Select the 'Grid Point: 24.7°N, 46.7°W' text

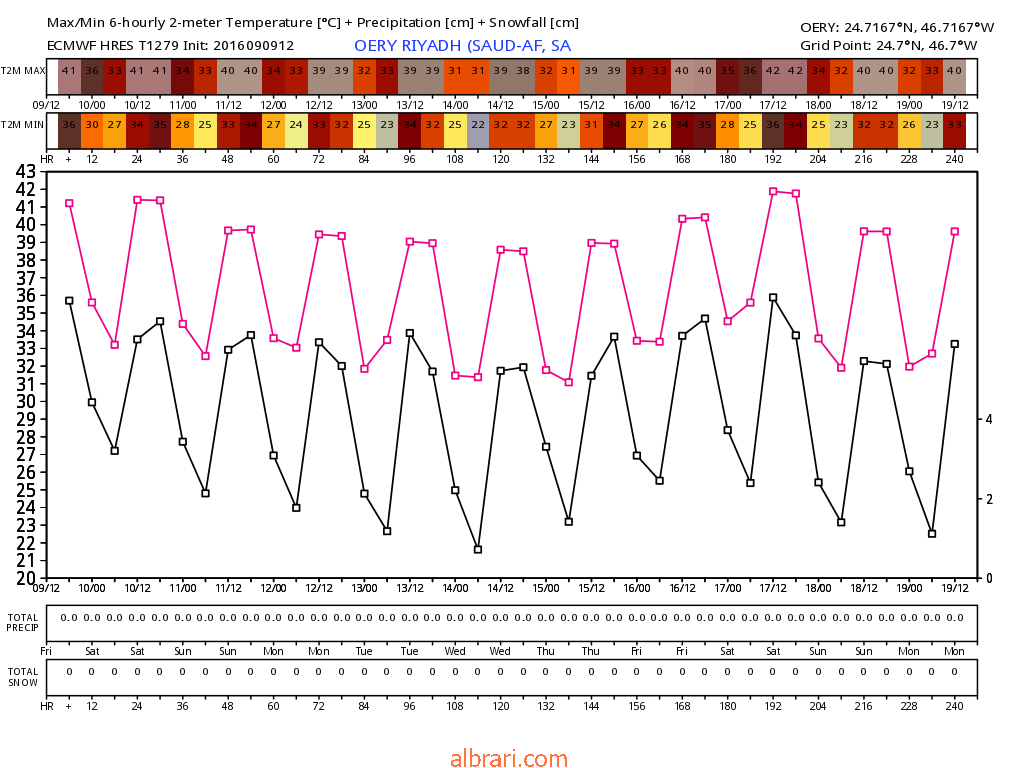pyautogui.click(x=888, y=46)
